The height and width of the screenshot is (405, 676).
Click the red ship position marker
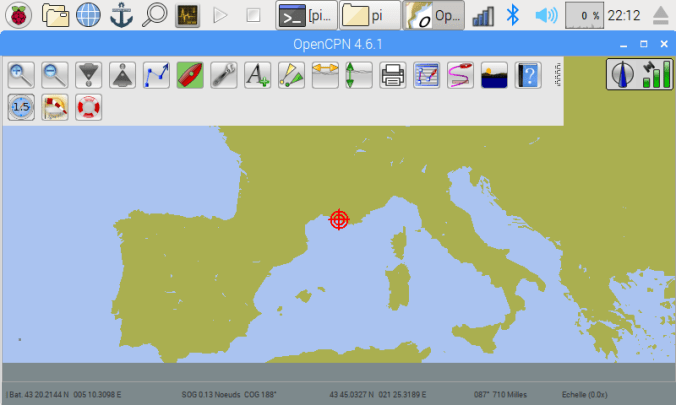coord(340,219)
